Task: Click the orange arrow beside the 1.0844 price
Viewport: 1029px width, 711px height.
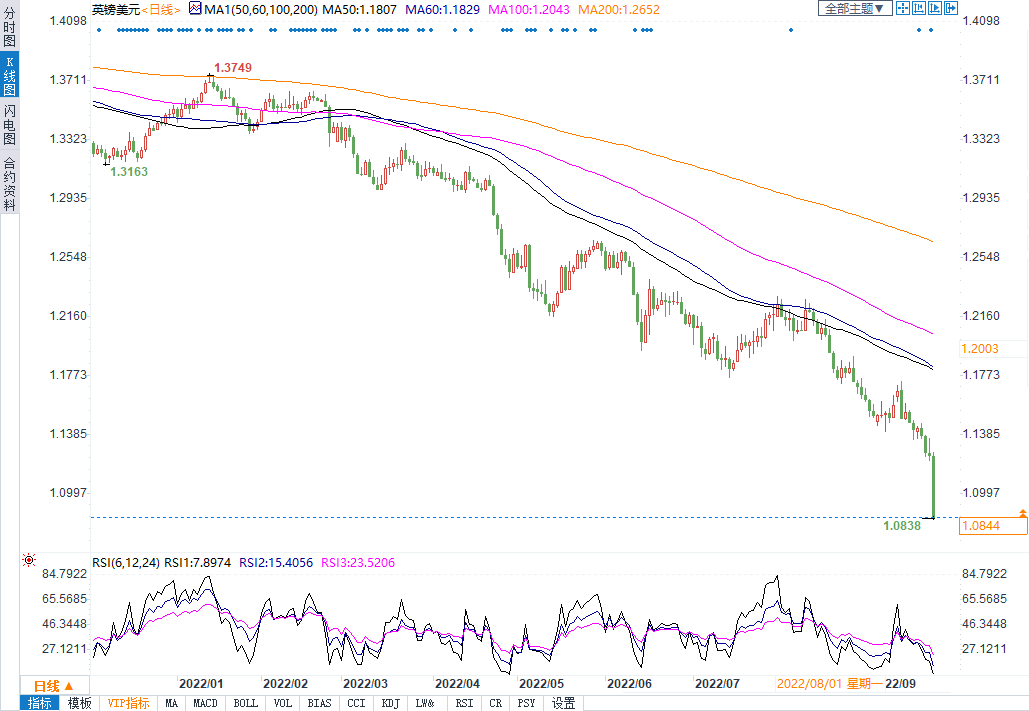Action: tap(1022, 512)
